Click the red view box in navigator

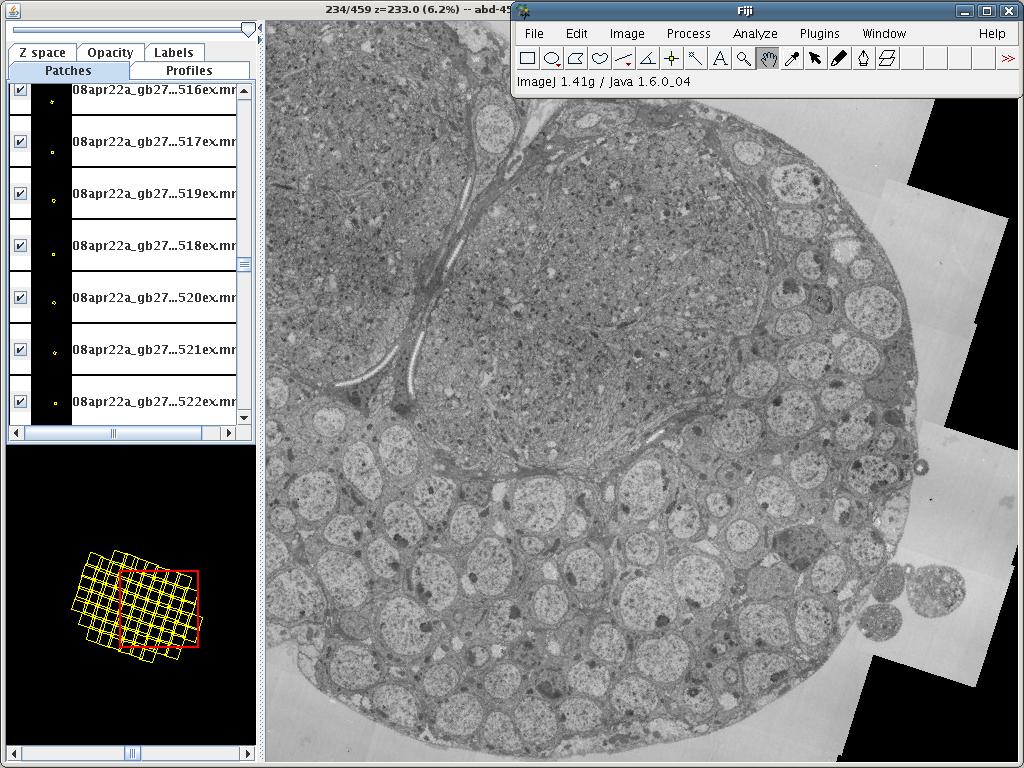[x=158, y=609]
